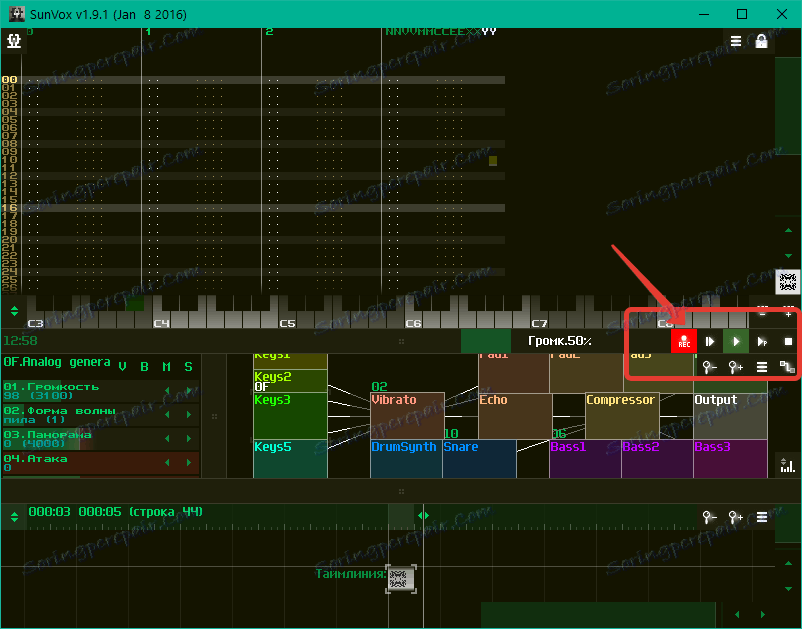
Task: Select the Vibrato module
Action: 407,416
